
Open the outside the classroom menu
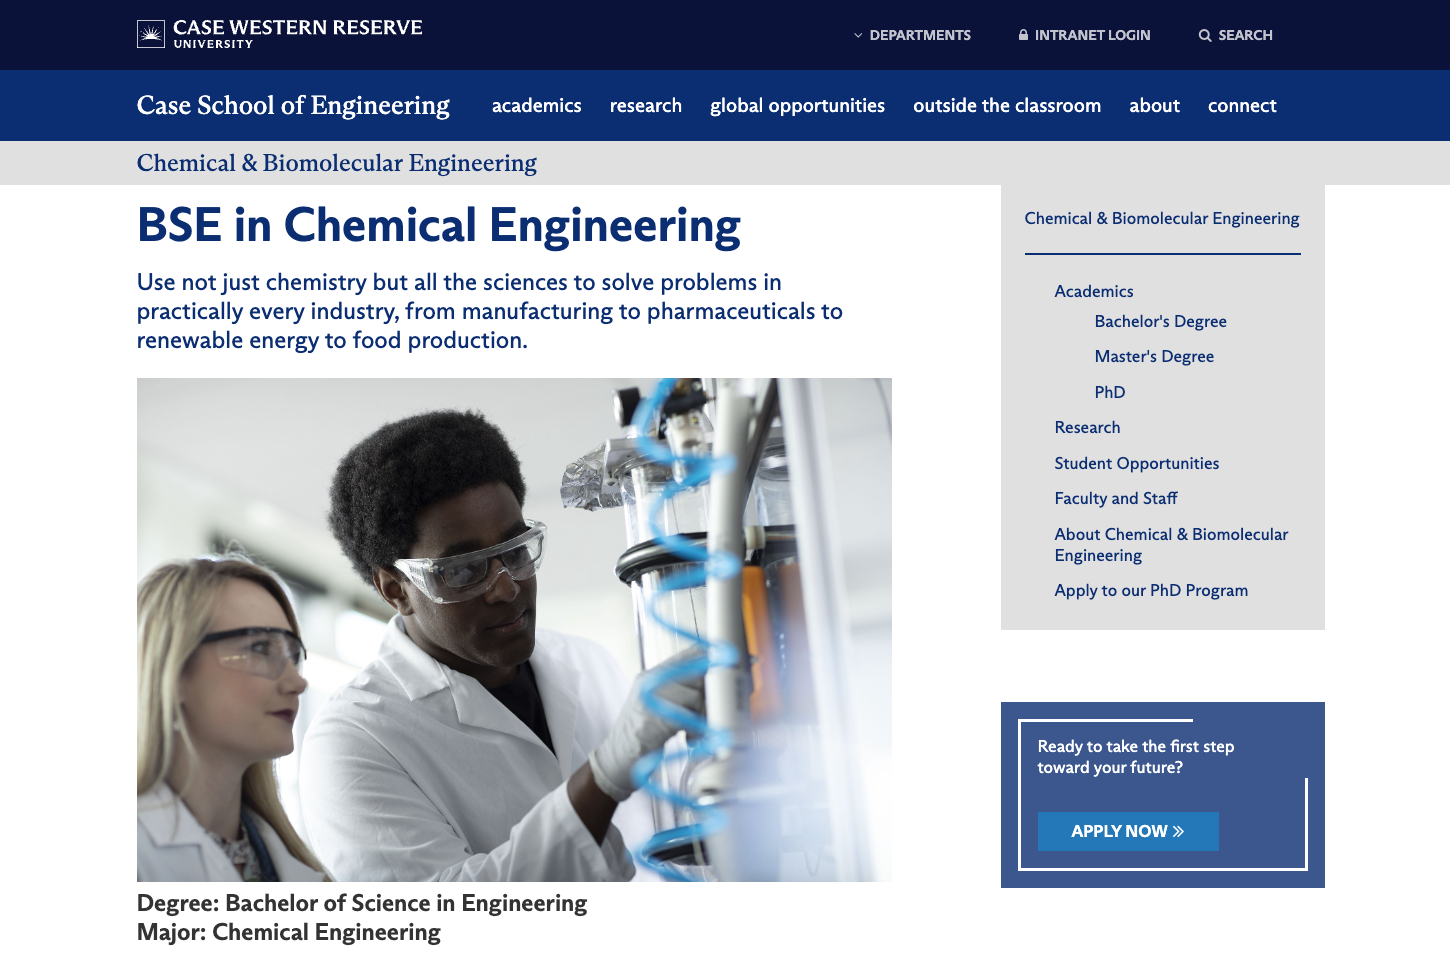(1007, 105)
